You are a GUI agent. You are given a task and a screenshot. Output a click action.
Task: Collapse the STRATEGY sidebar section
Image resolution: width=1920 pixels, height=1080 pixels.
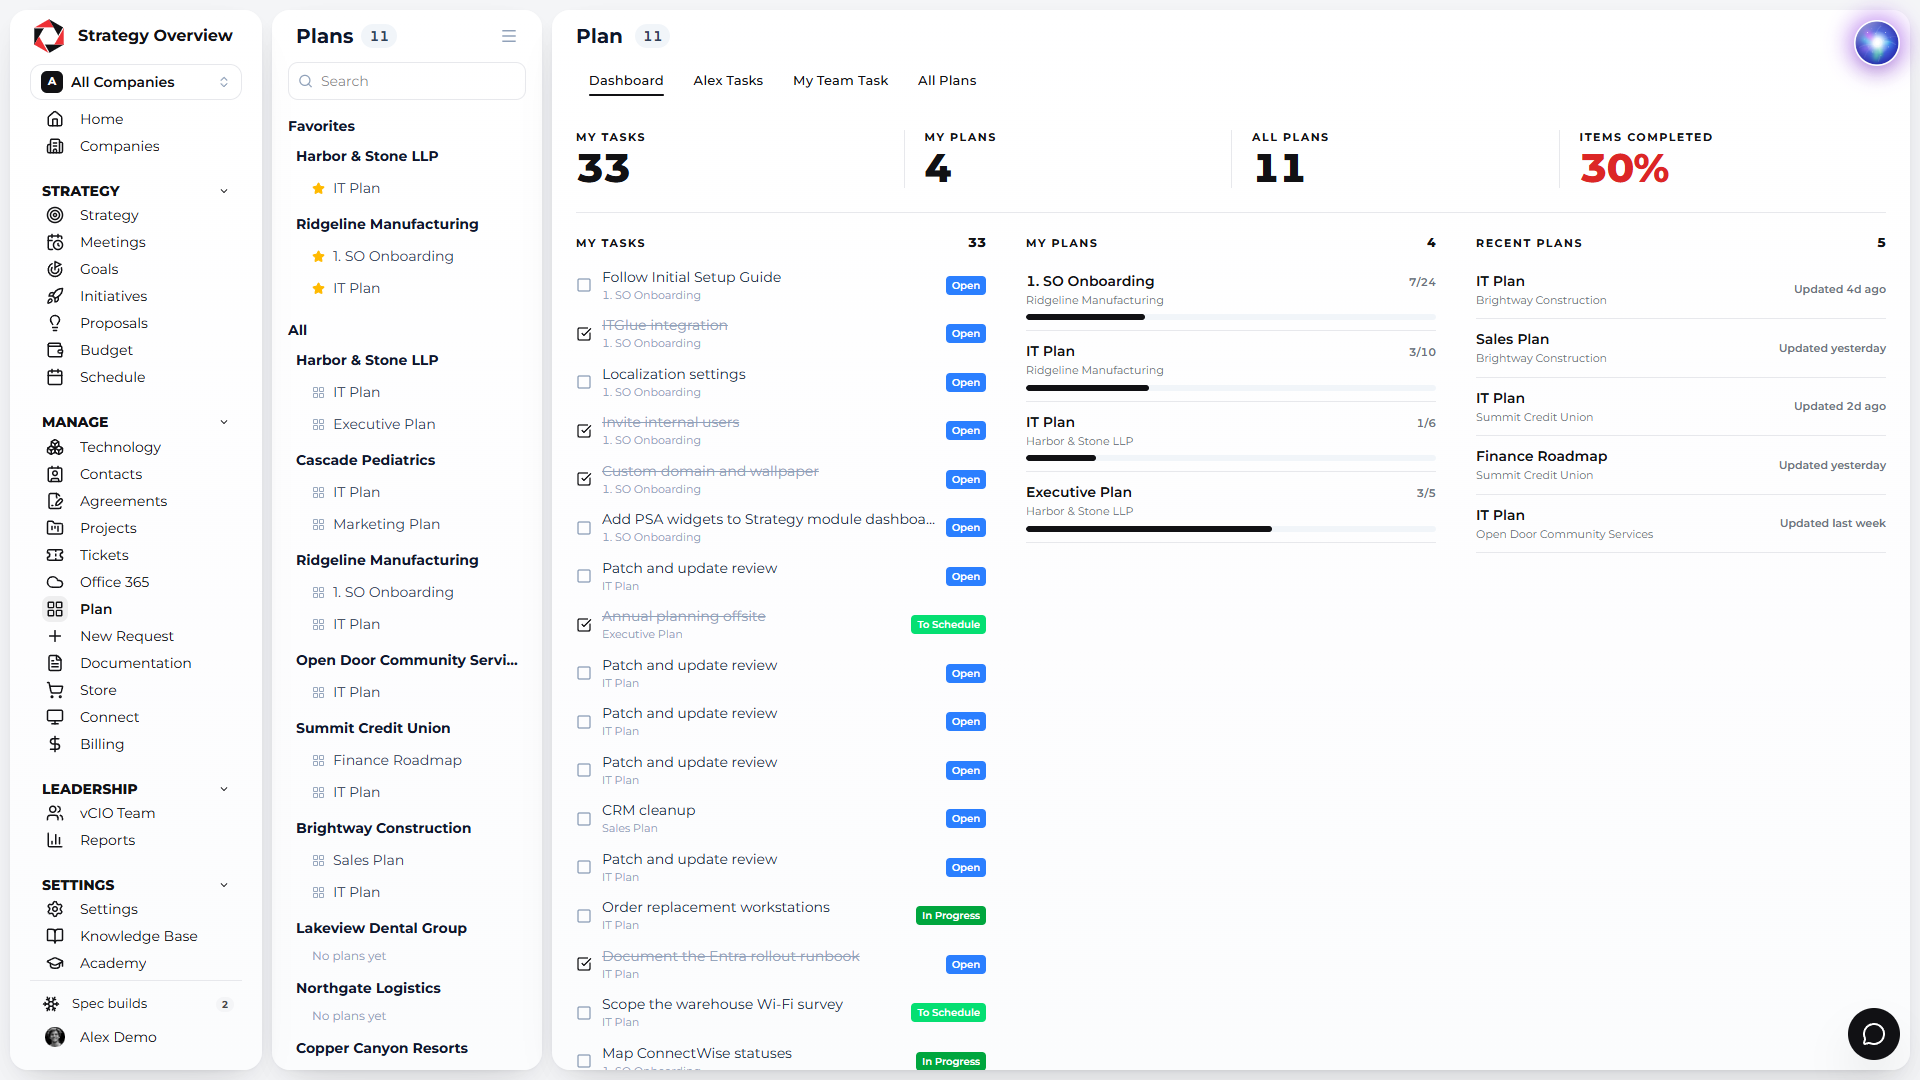click(224, 191)
